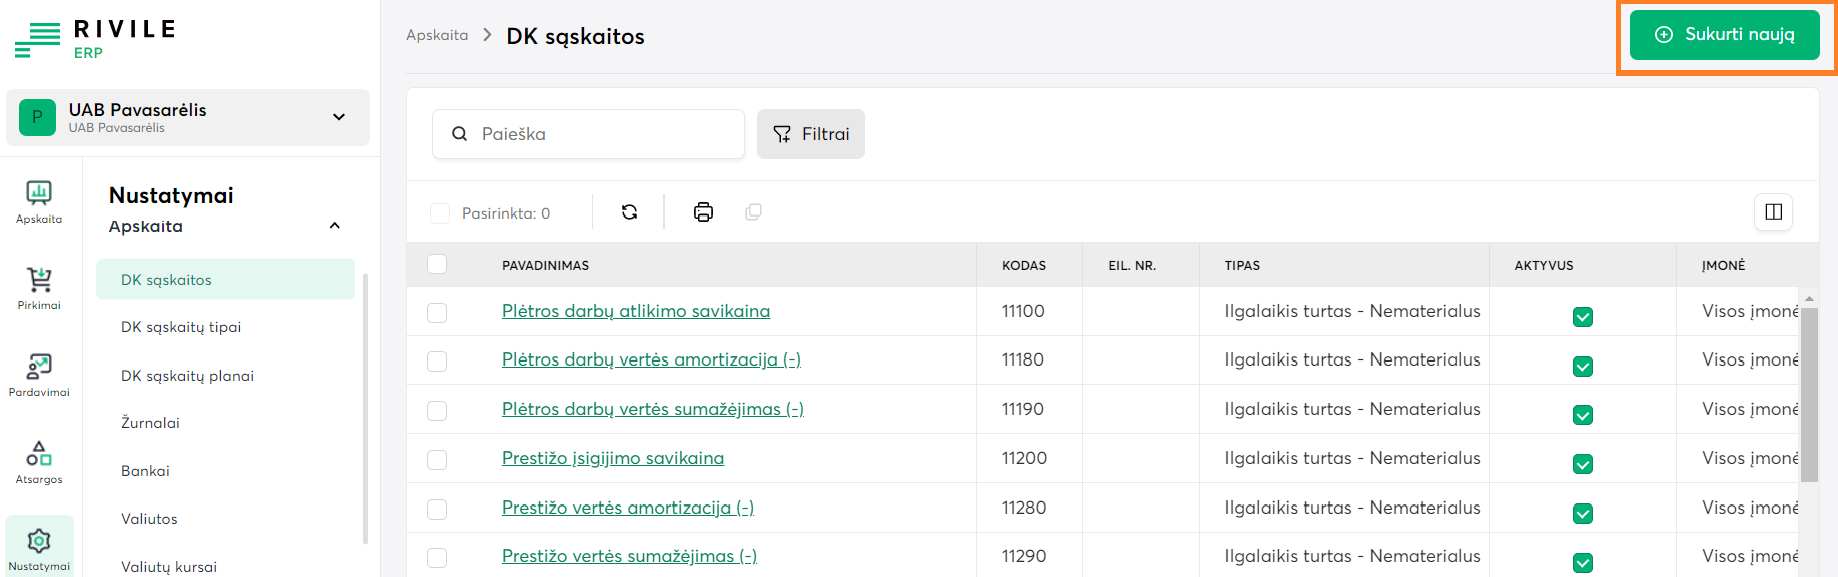Select checkbox for Plėtros darbų atlikimo savikaina row
The width and height of the screenshot is (1838, 577).
(x=437, y=313)
